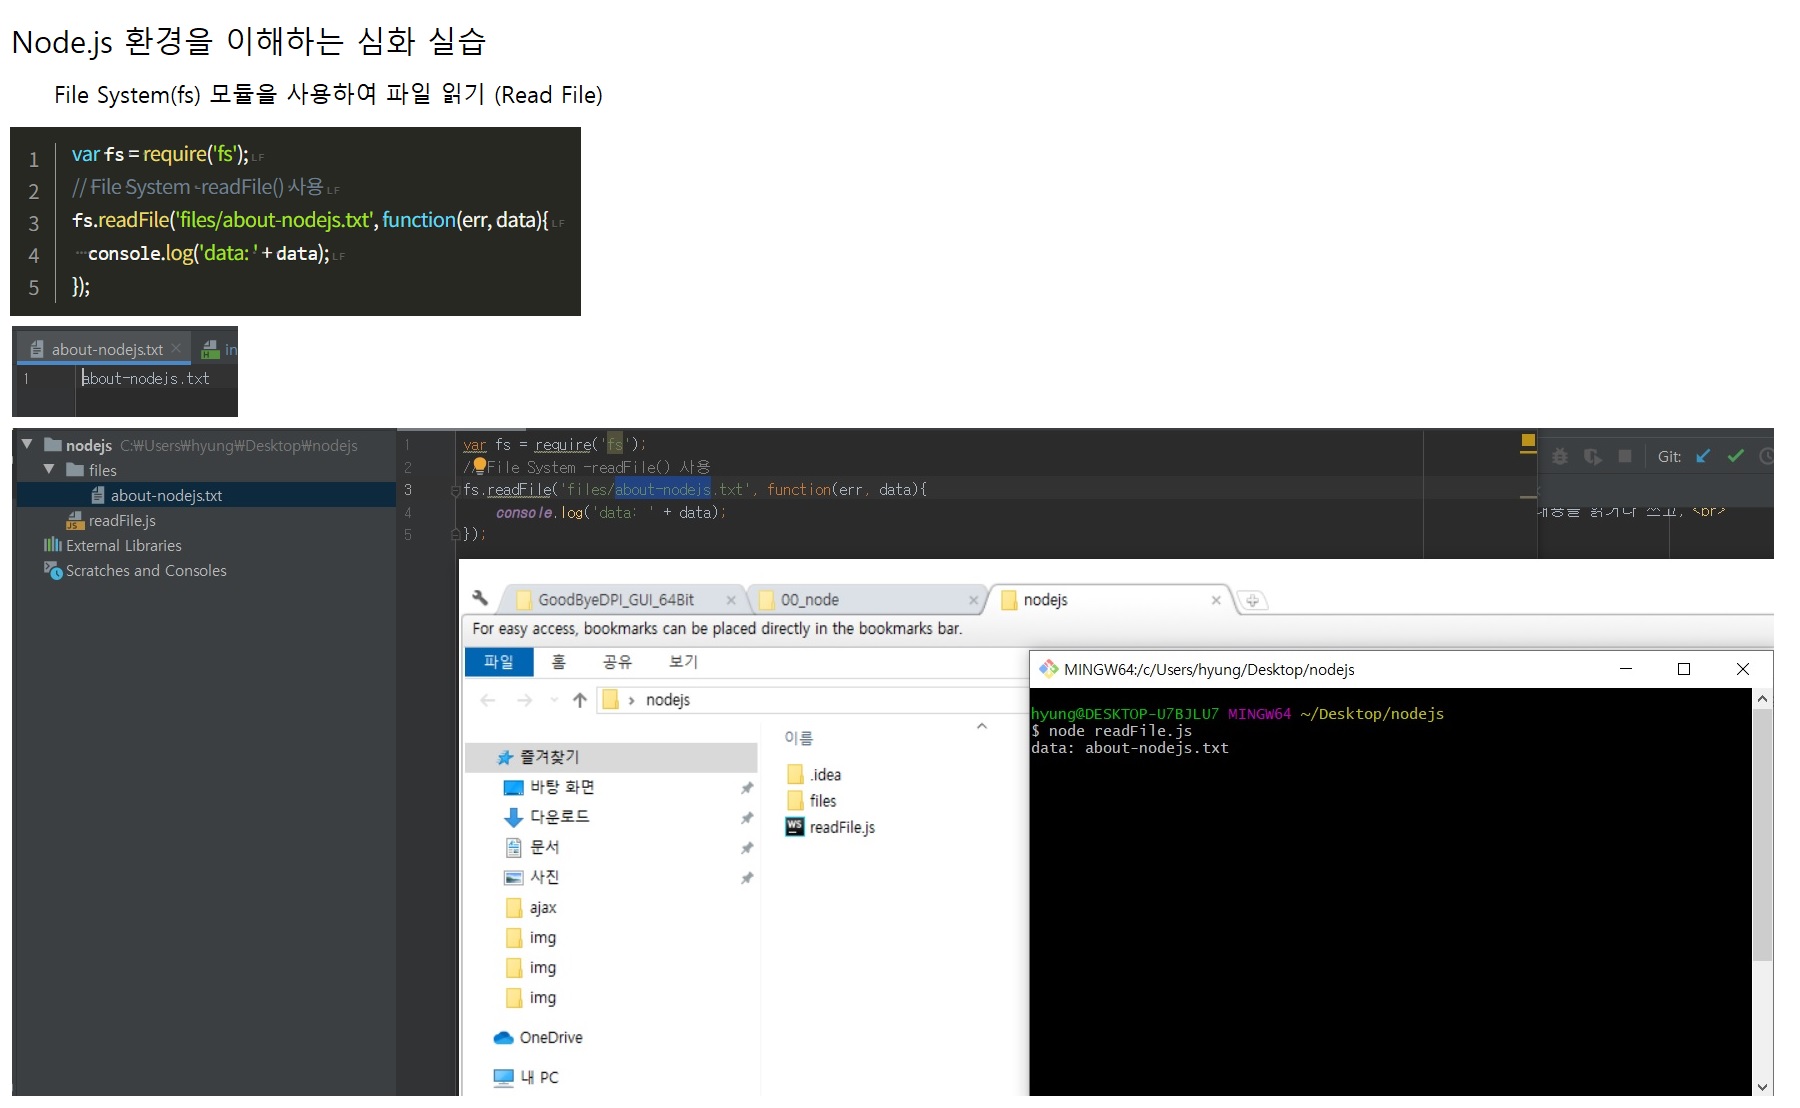Click the recent locations dropdown arrow in Explorer
The image size is (1800, 1108).
pos(555,700)
